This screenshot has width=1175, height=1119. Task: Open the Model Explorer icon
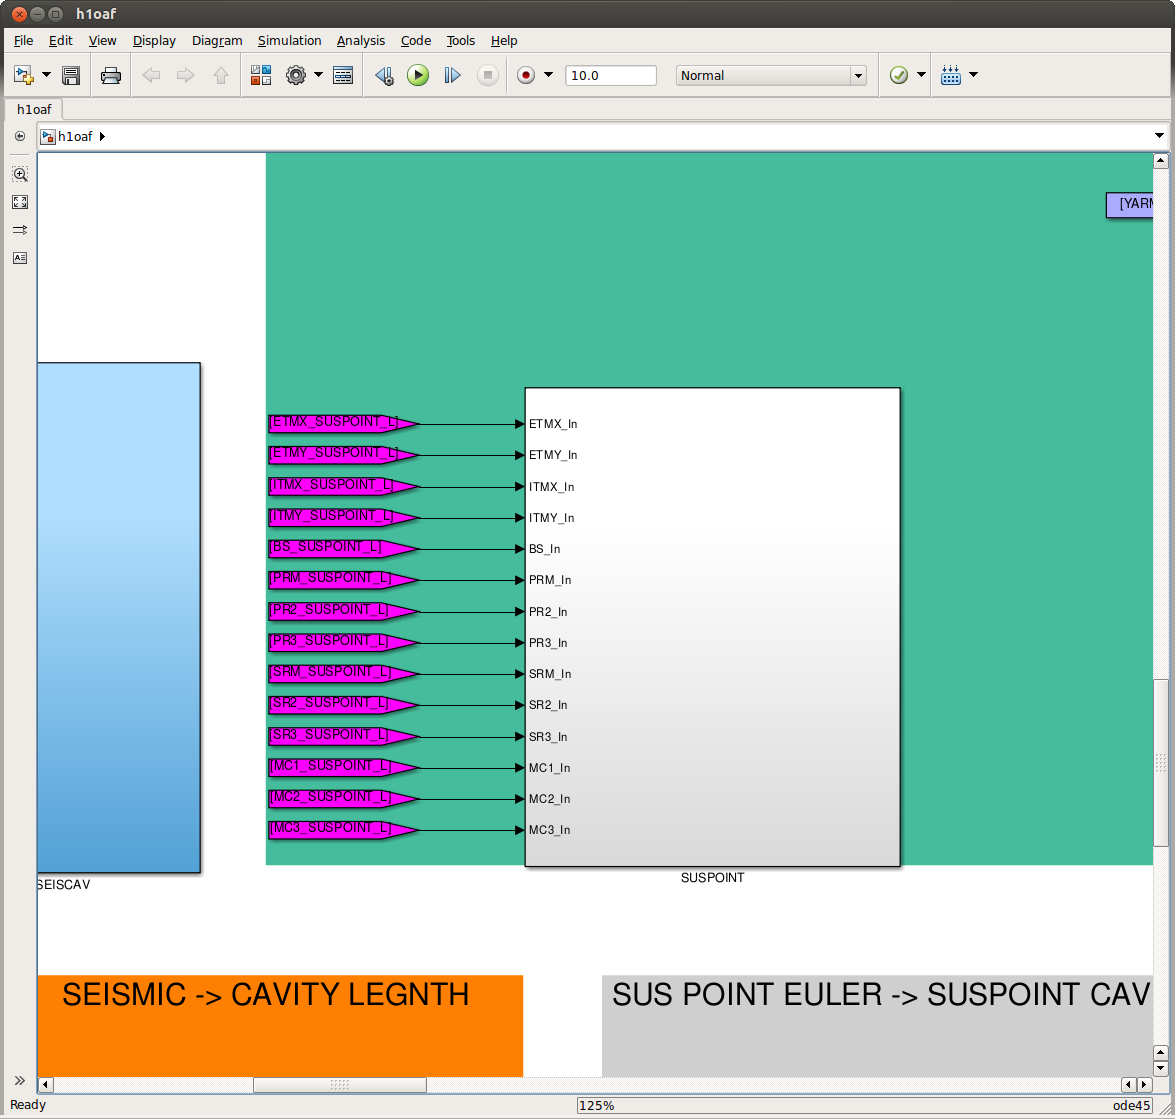pyautogui.click(x=343, y=75)
